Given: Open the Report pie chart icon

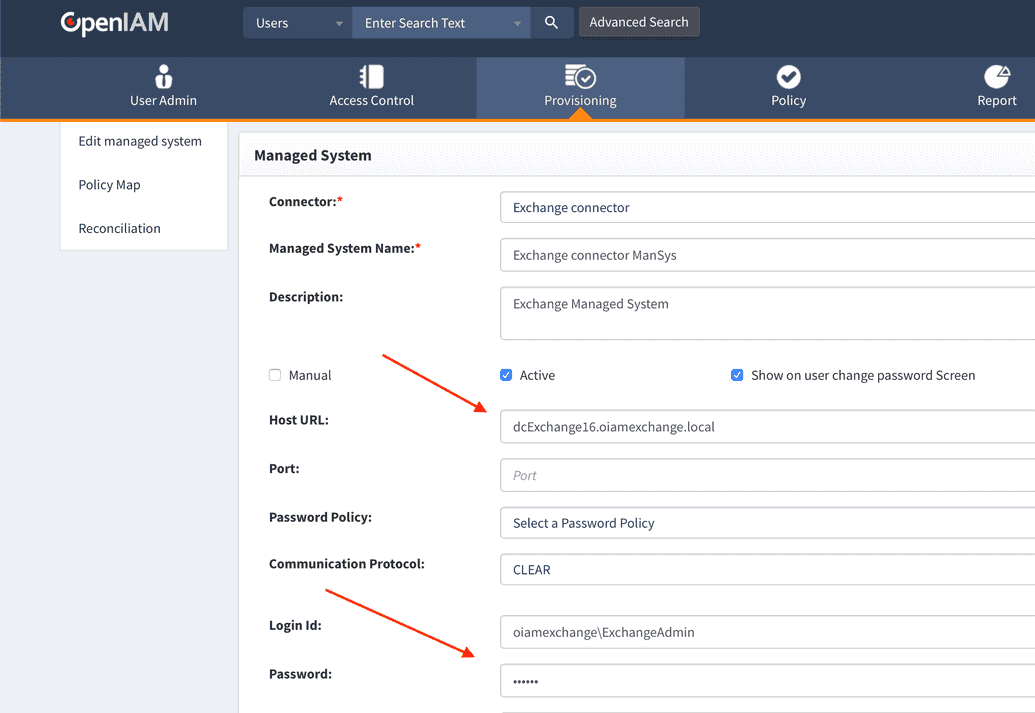Looking at the screenshot, I should pyautogui.click(x=997, y=75).
